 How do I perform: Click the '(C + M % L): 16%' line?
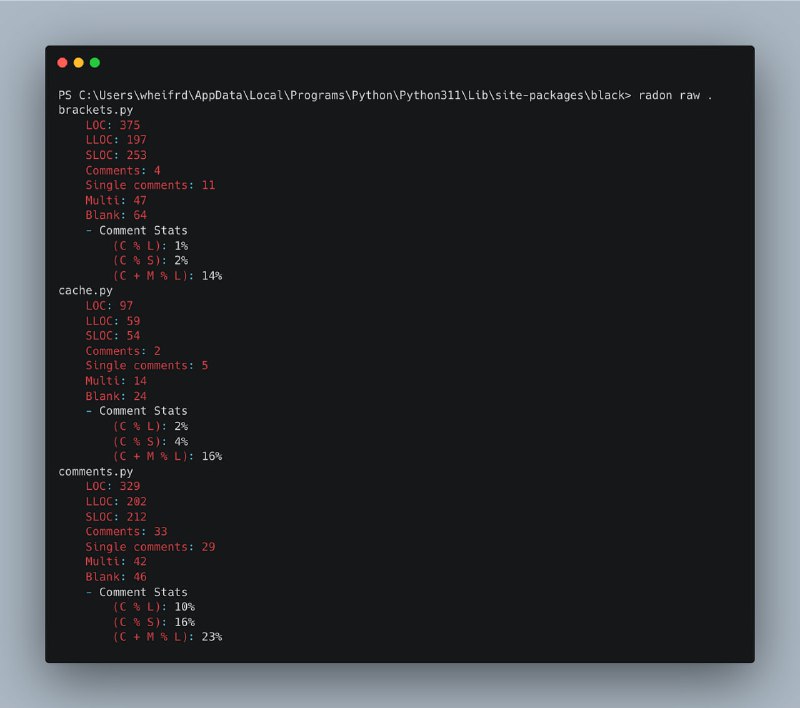pyautogui.click(x=168, y=457)
